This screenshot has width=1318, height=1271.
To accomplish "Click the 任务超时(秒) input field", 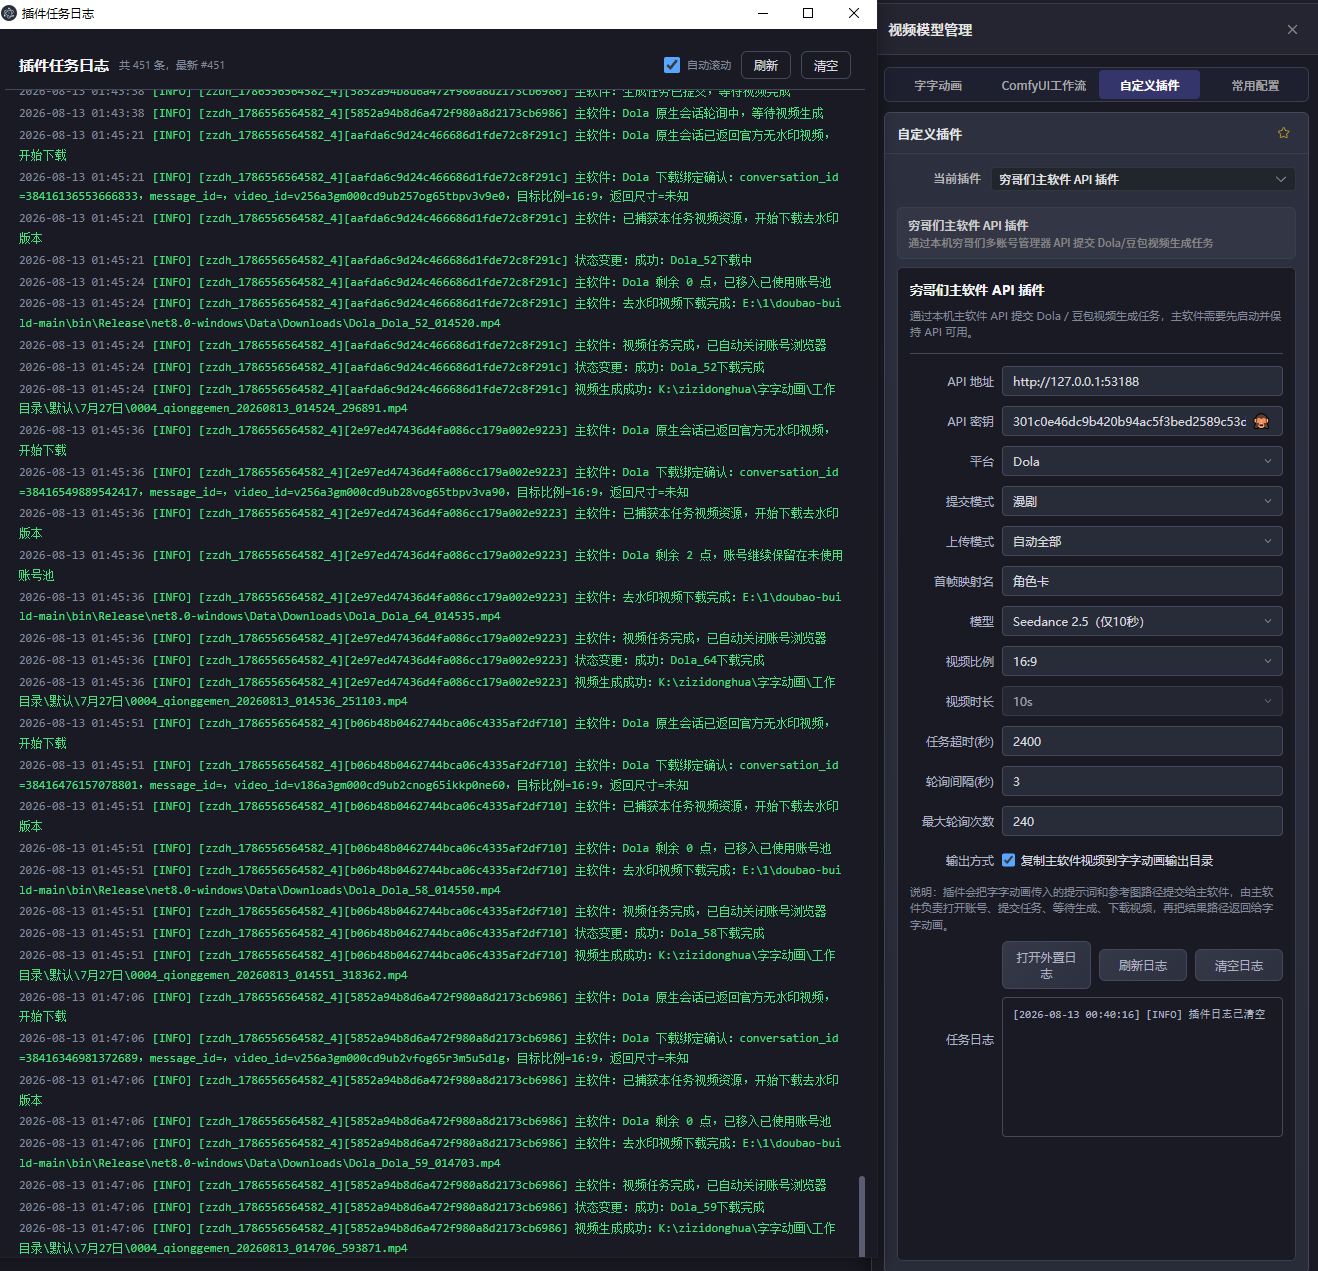I will pos(1142,741).
